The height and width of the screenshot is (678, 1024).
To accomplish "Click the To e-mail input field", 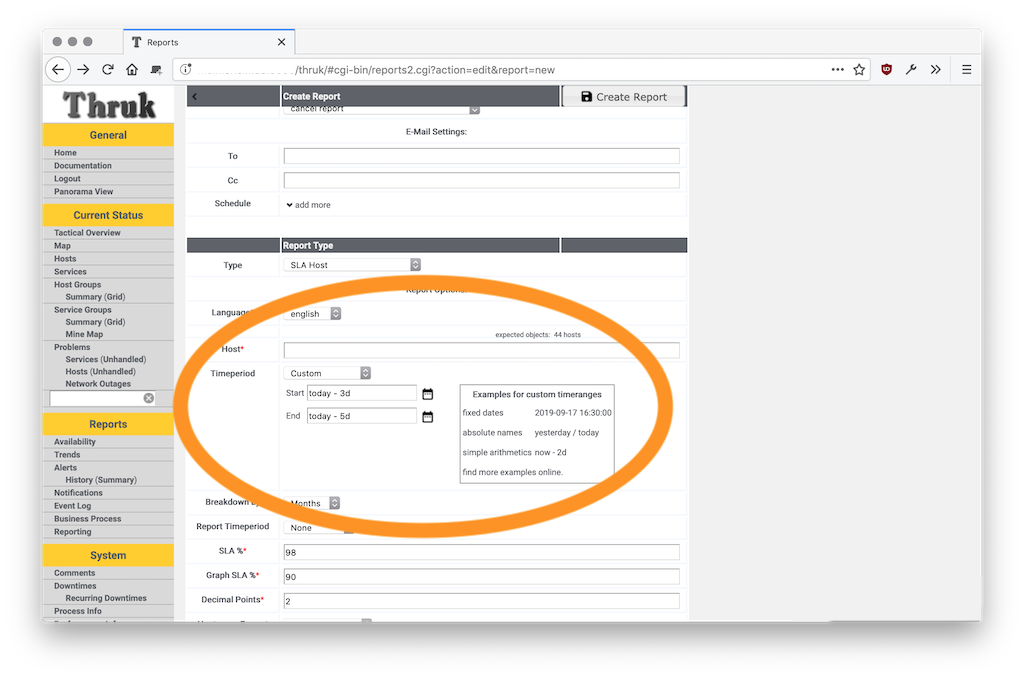I will (x=482, y=156).
